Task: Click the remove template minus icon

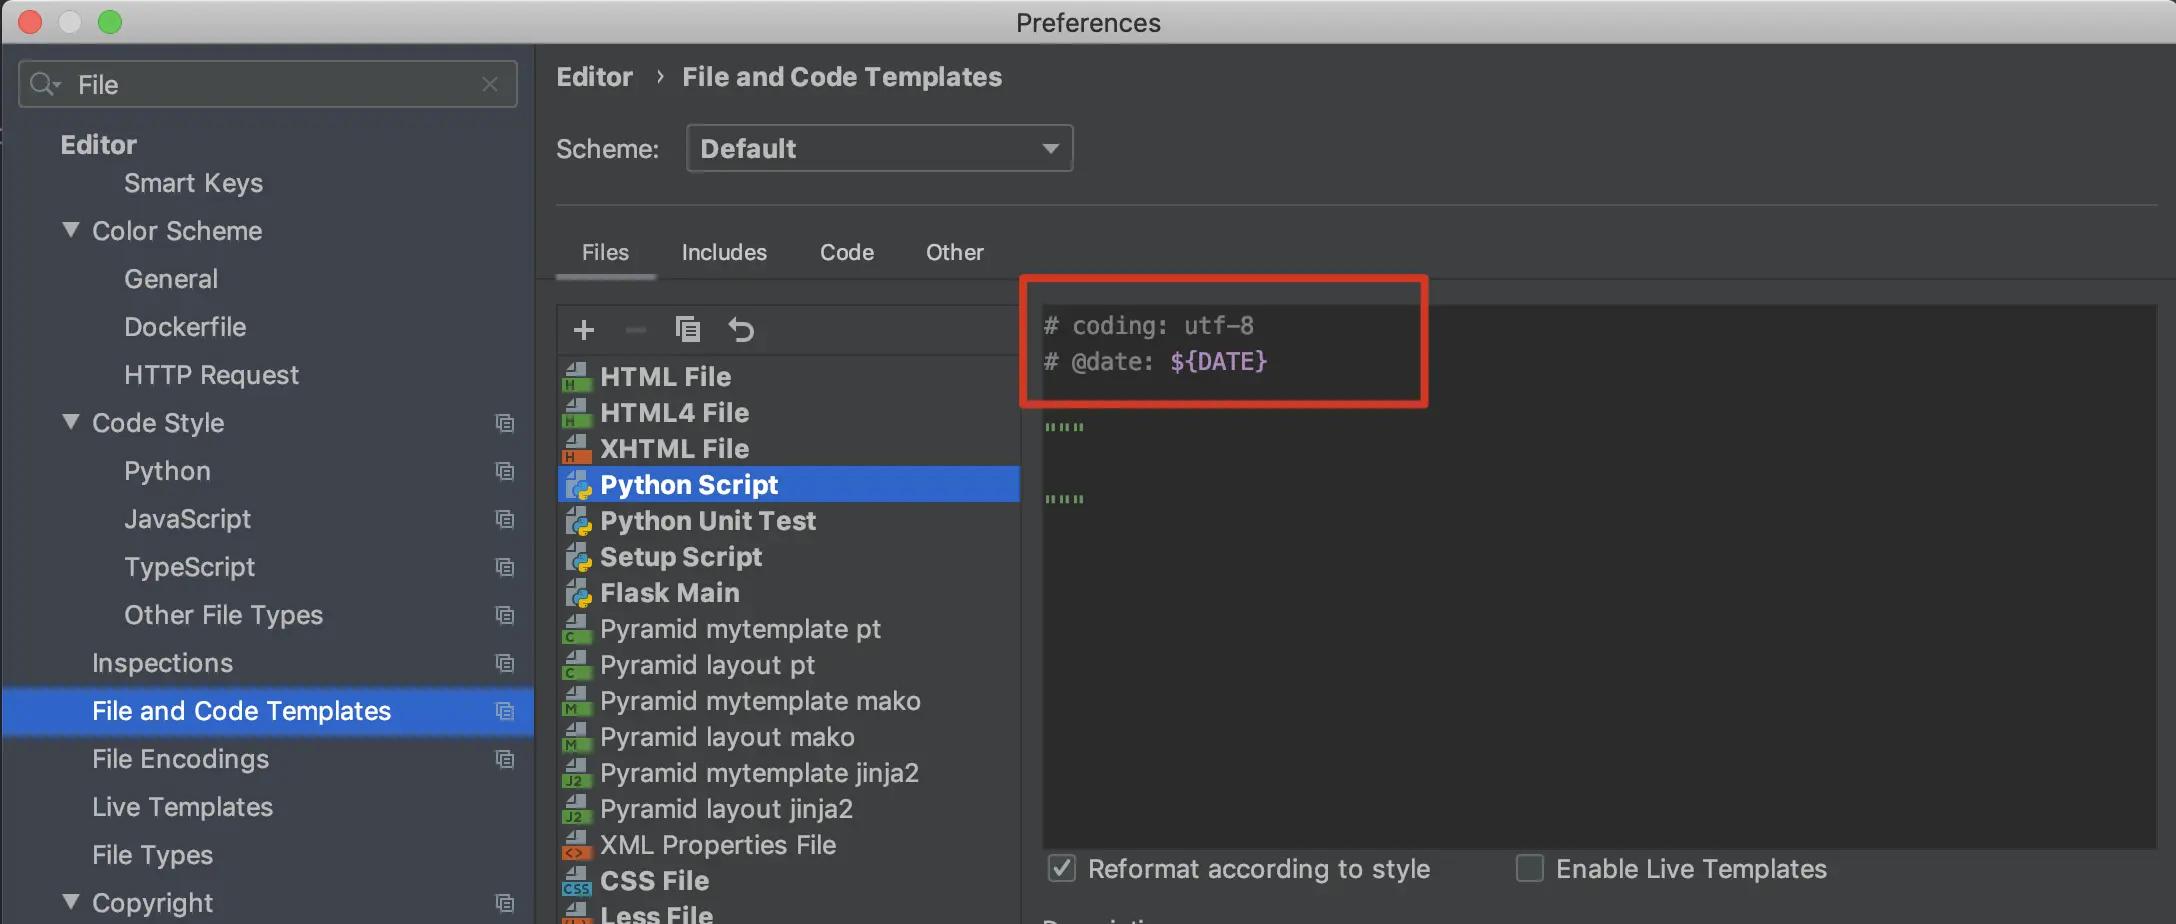Action: point(636,330)
